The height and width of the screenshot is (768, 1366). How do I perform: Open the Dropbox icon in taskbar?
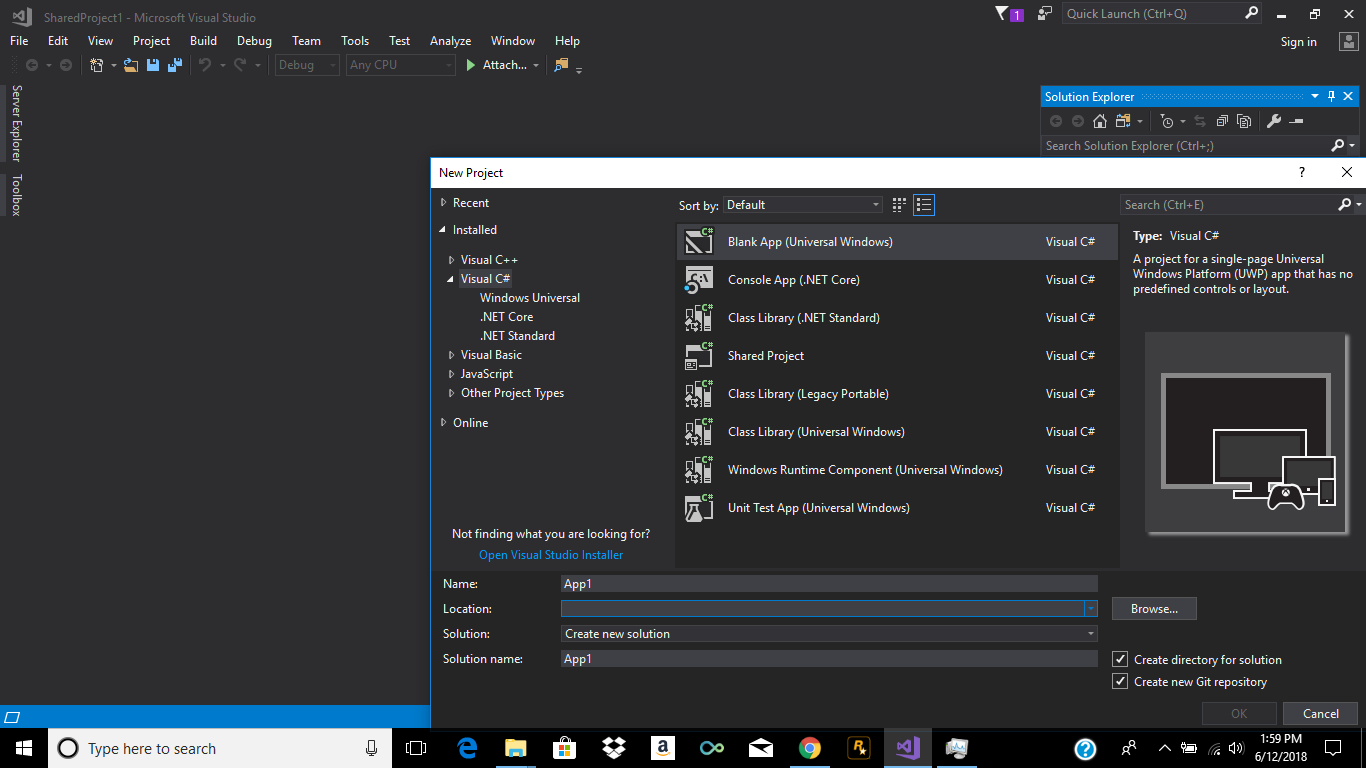[x=613, y=748]
